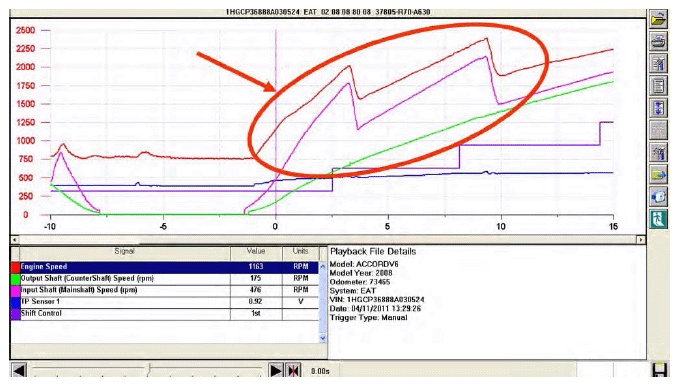Click the Model Year: 2008 line
The width and height of the screenshot is (679, 386).
coord(361,273)
